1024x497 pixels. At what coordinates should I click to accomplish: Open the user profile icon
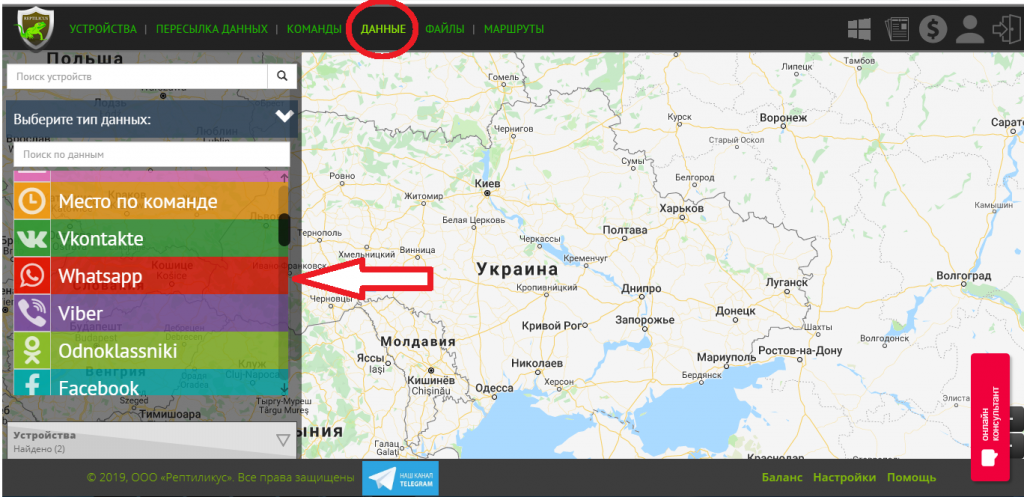tap(970, 29)
